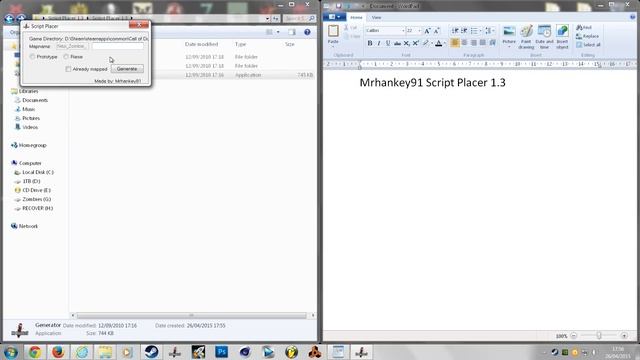The height and width of the screenshot is (360, 640).
Task: Open text color dropdown arrow
Action: (x=444, y=43)
